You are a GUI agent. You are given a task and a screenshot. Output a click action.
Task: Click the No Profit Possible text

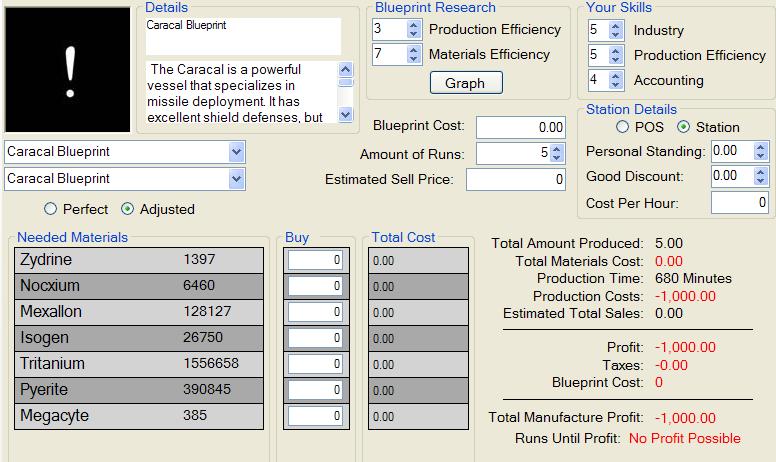[684, 438]
